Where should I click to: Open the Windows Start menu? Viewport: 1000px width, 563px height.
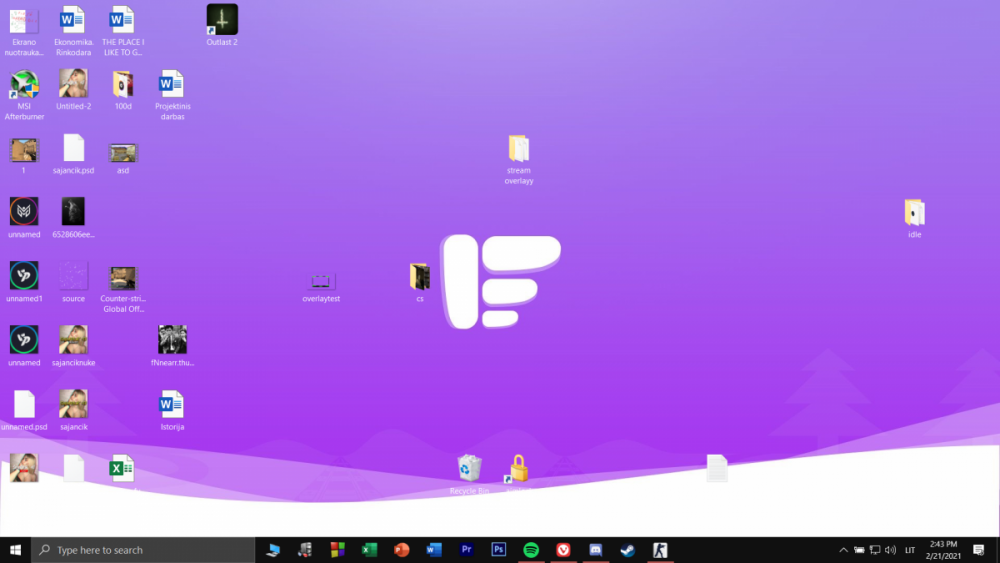[15, 550]
